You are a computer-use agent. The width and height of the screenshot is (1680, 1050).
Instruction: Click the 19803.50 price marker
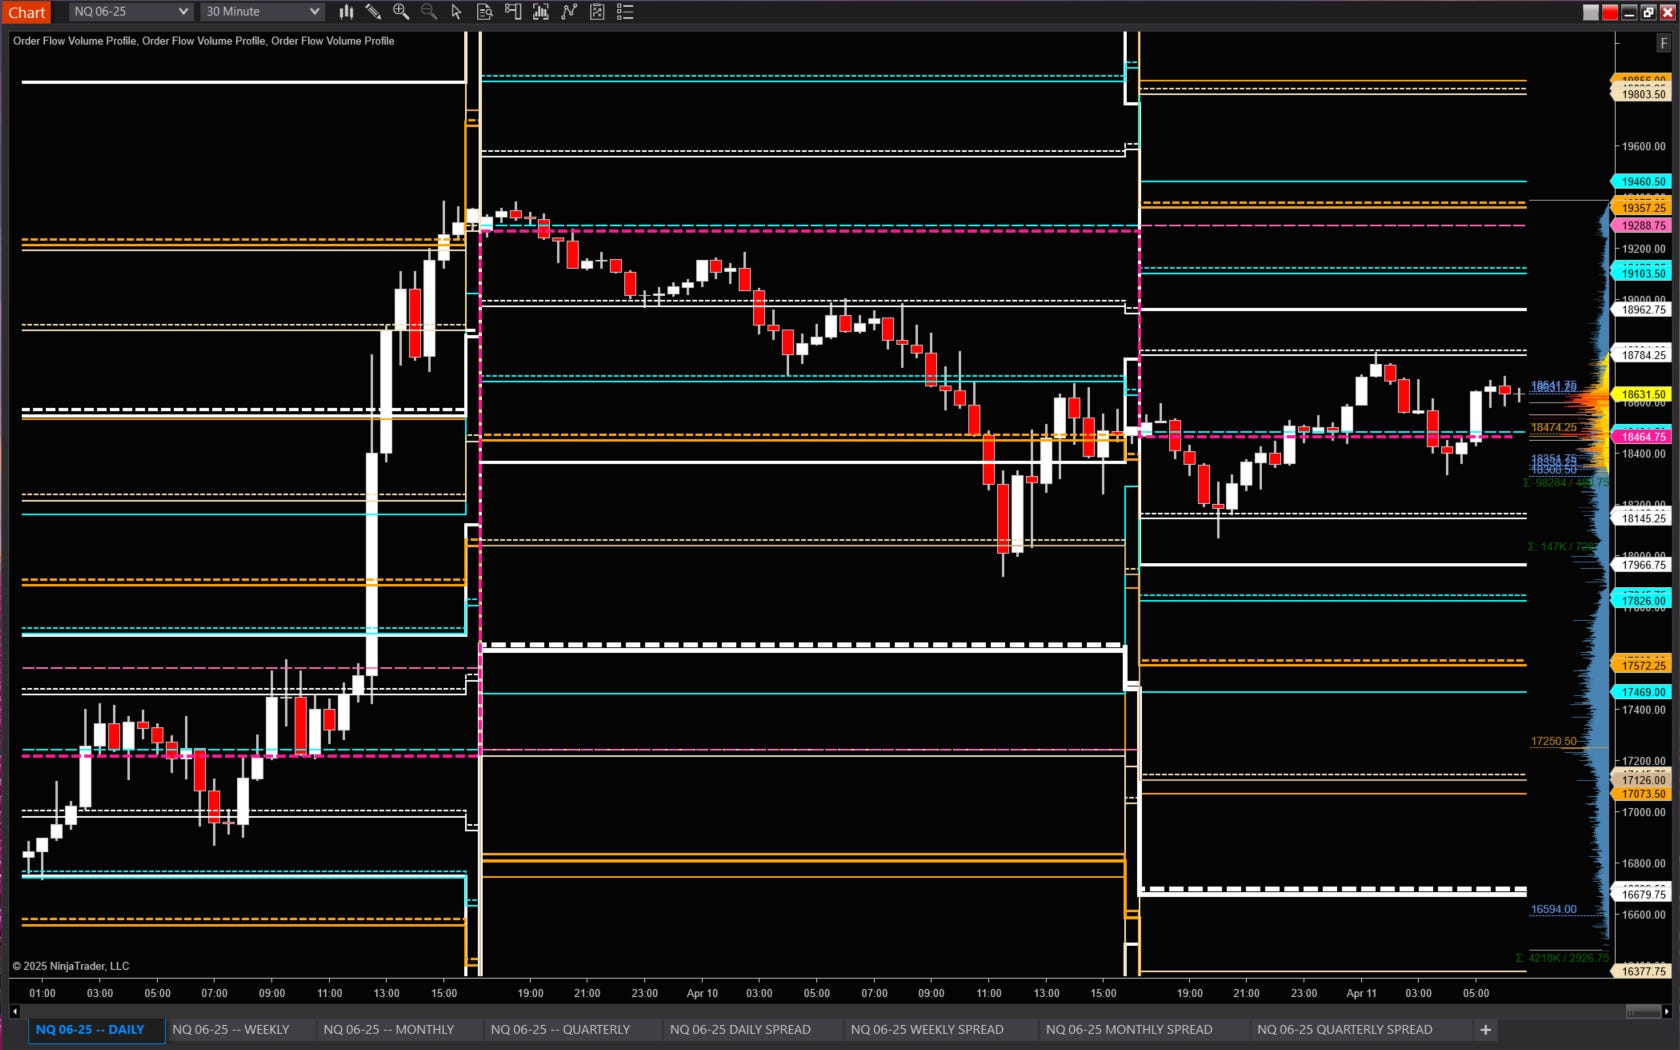tap(1643, 93)
